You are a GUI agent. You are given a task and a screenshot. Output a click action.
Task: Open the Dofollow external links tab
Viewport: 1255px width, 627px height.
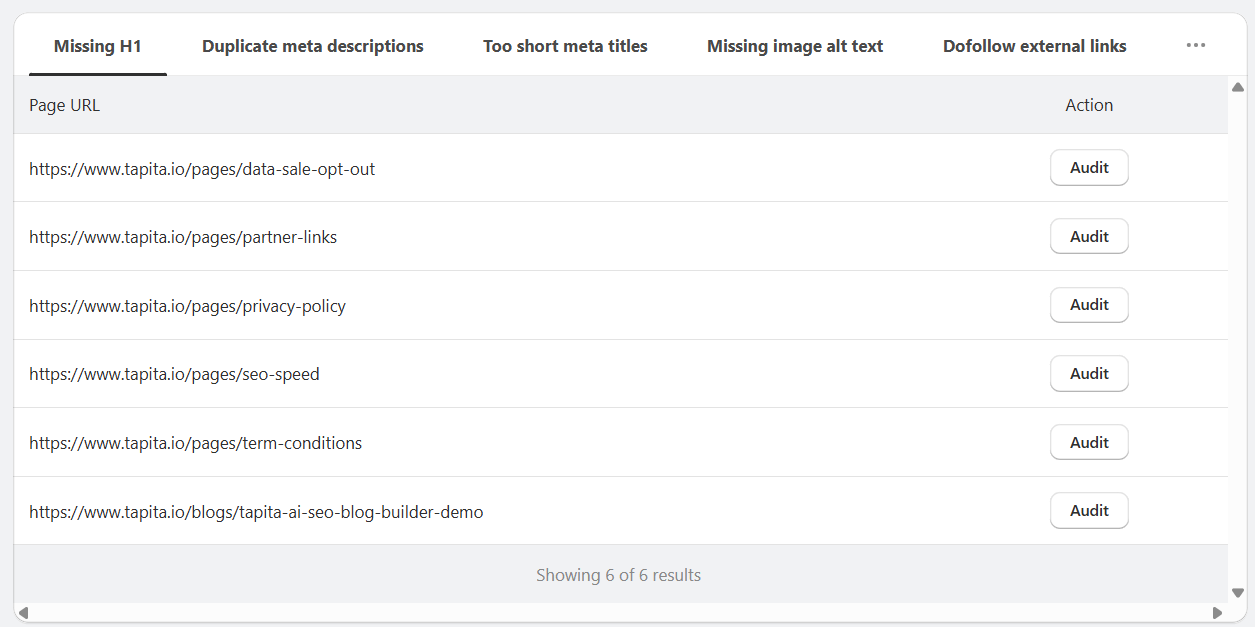click(x=1034, y=45)
